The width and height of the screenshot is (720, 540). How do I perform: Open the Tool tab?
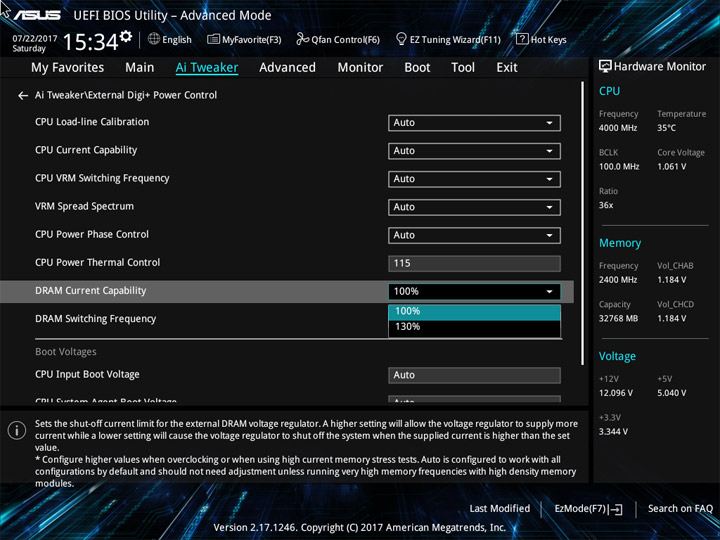(x=463, y=68)
